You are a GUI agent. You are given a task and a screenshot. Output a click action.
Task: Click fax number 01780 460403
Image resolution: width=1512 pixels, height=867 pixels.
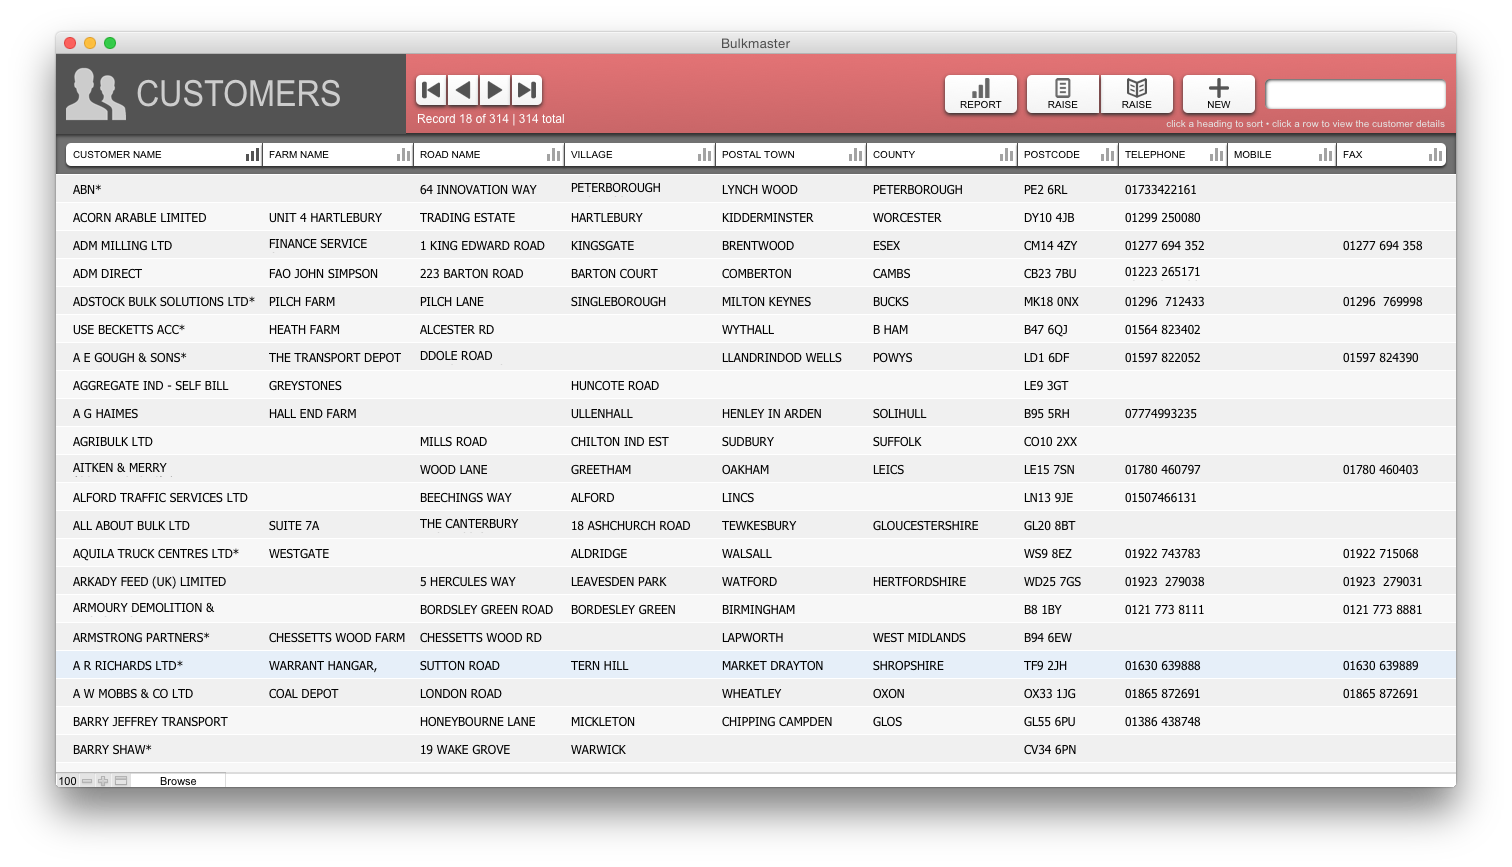point(1380,469)
